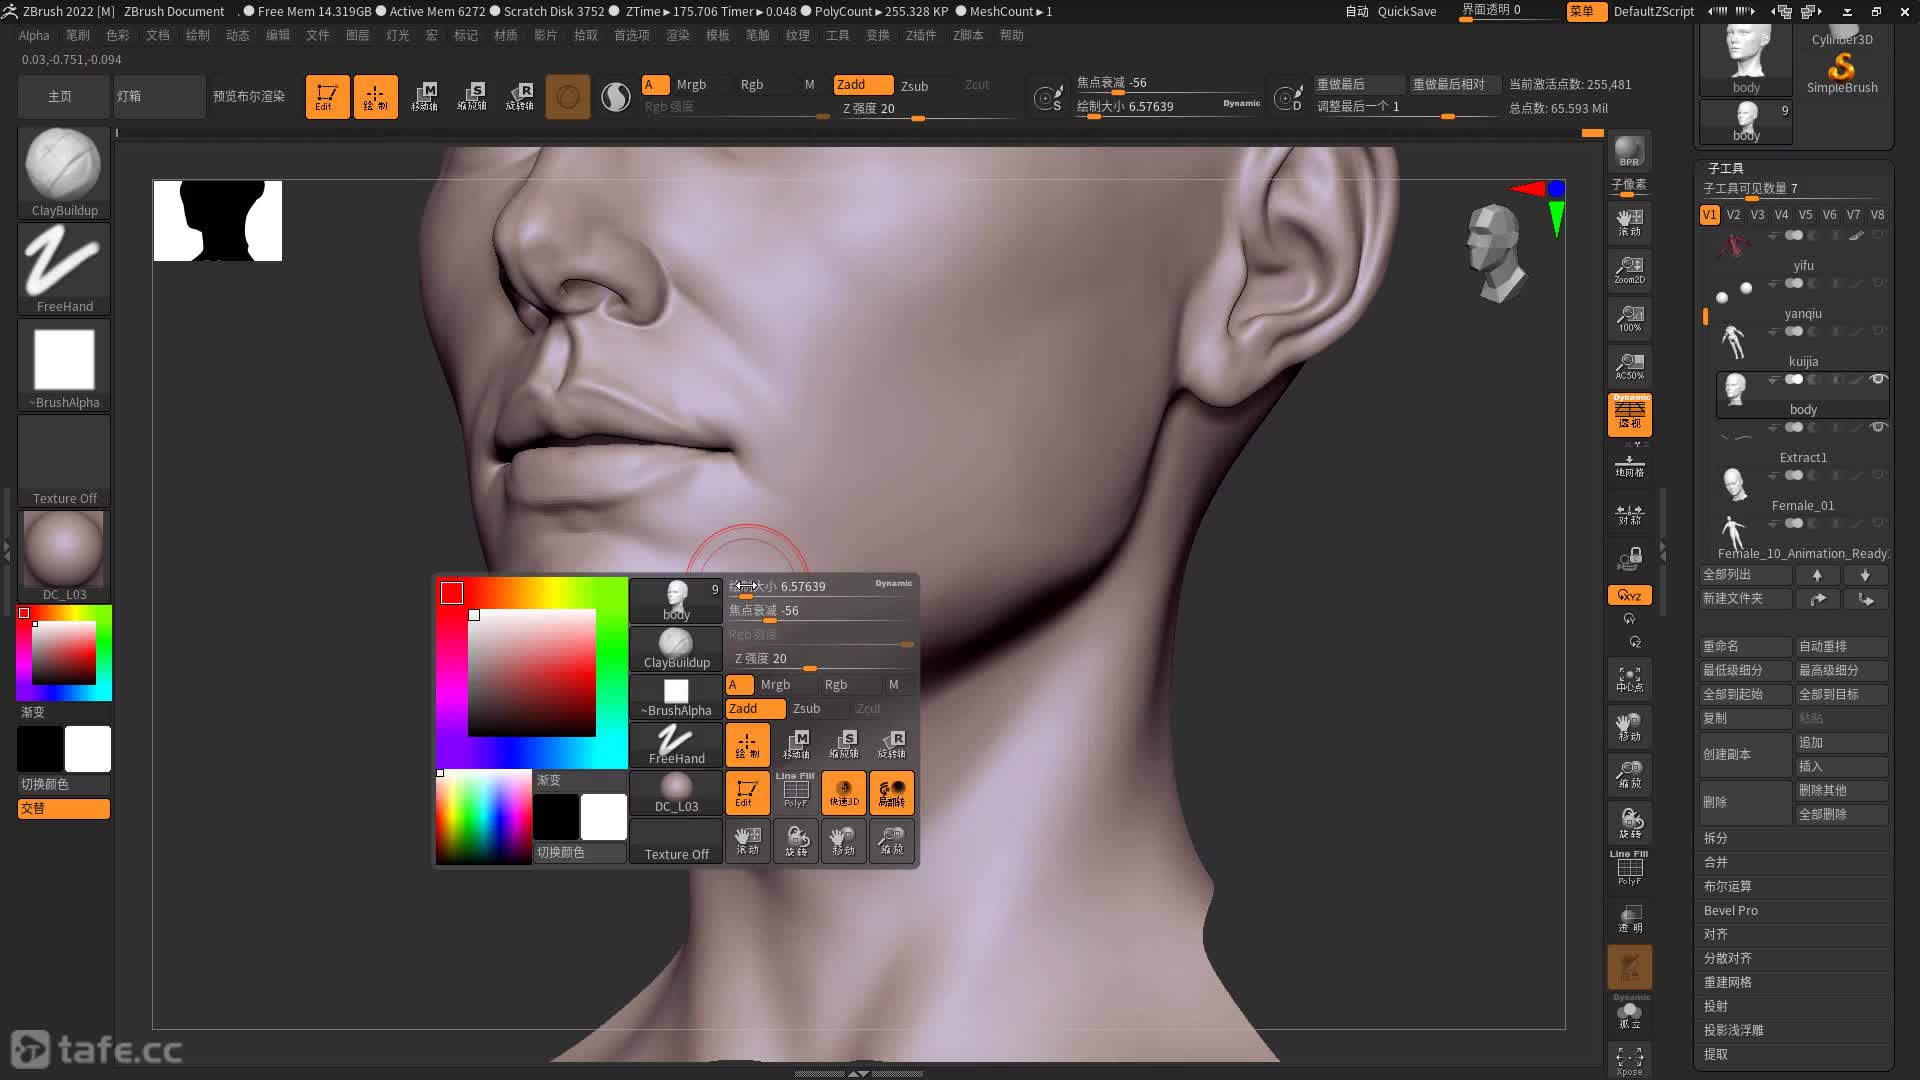Toggle Dynamic perspective (透视) button
Screen dimensions: 1920x1080
1629,414
